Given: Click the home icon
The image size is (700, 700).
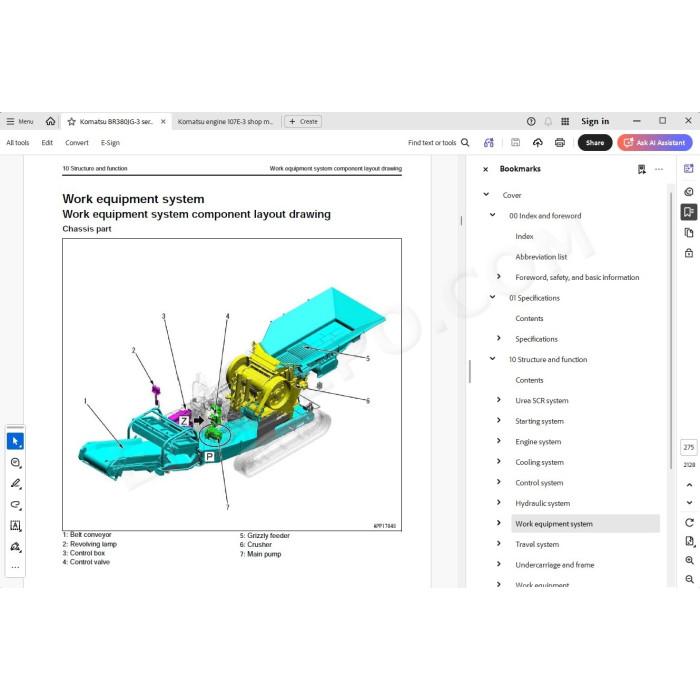Looking at the screenshot, I should [x=50, y=121].
